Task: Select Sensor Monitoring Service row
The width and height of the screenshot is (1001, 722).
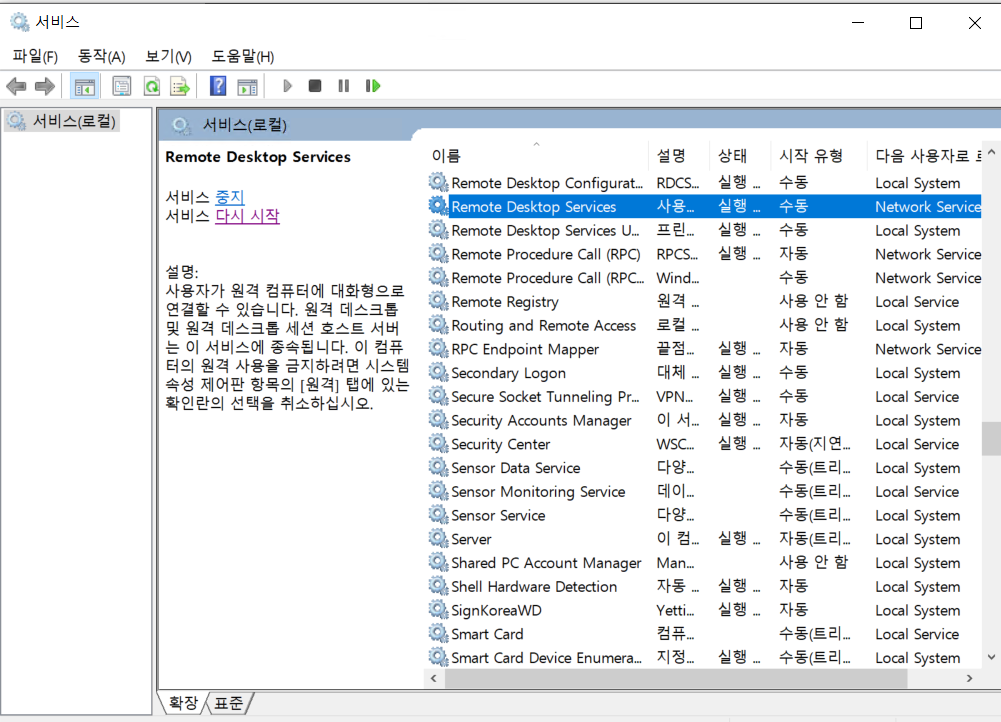Action: click(704, 492)
